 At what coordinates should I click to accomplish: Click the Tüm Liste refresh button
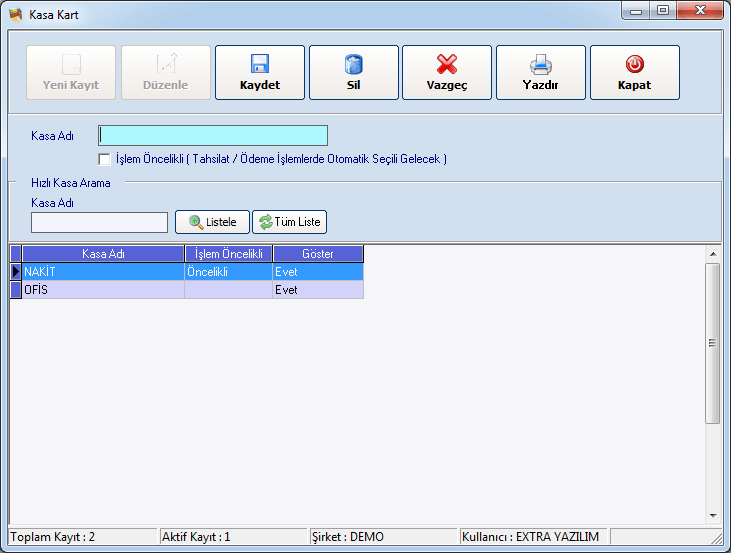(x=290, y=222)
